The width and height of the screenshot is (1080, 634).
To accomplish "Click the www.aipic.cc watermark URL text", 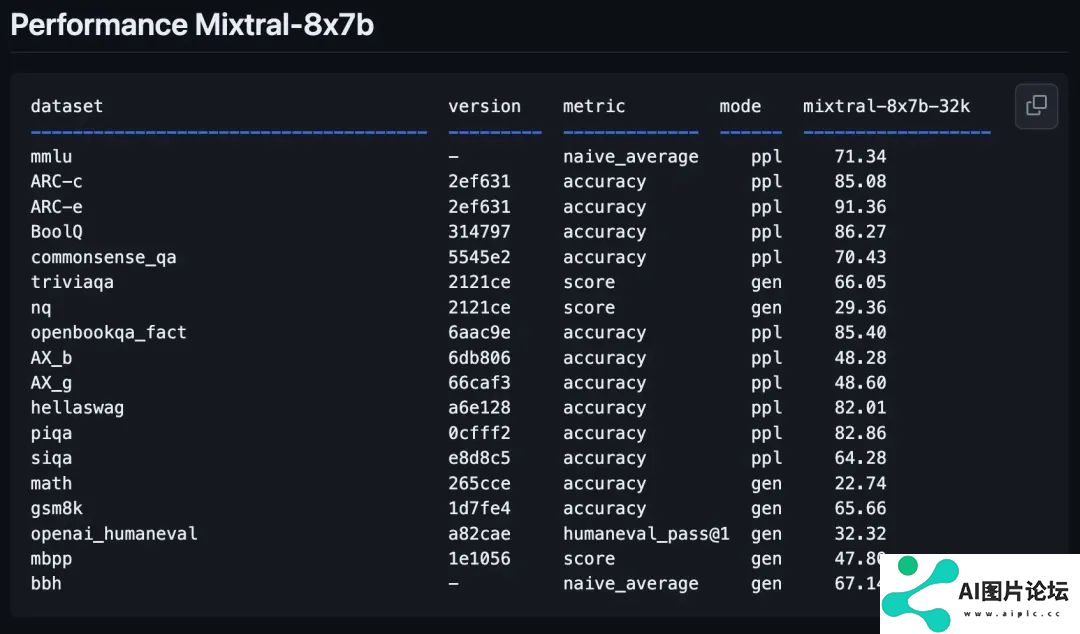I will click(1012, 613).
